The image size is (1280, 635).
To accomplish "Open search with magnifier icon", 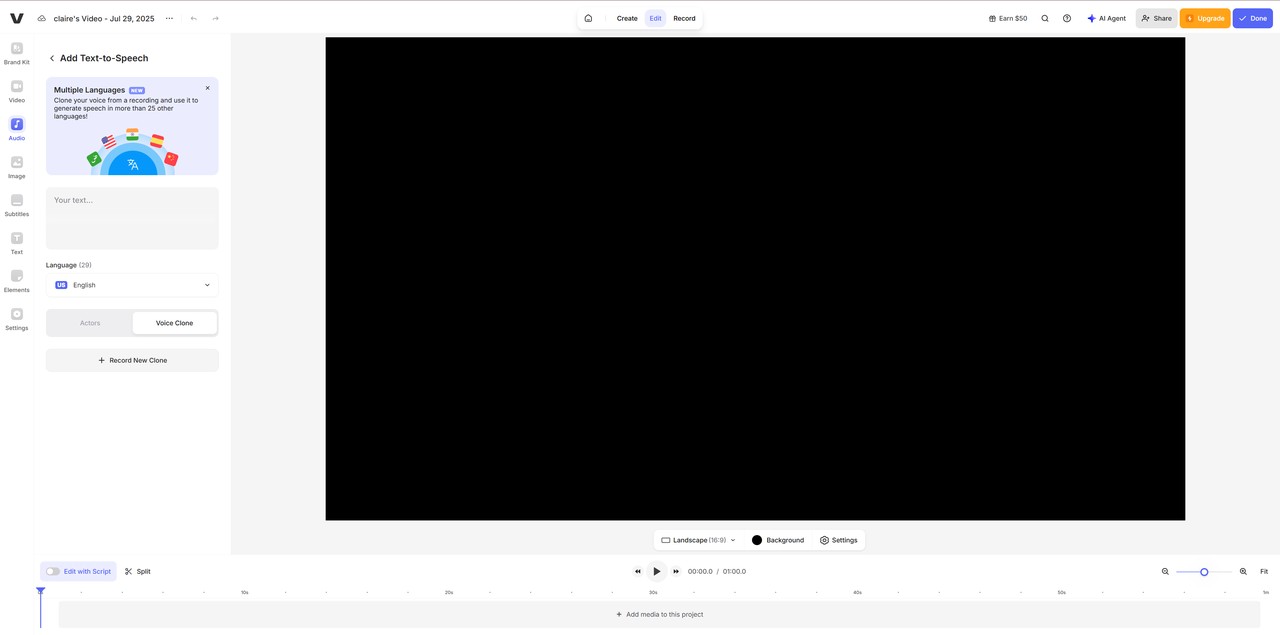I will point(1045,18).
